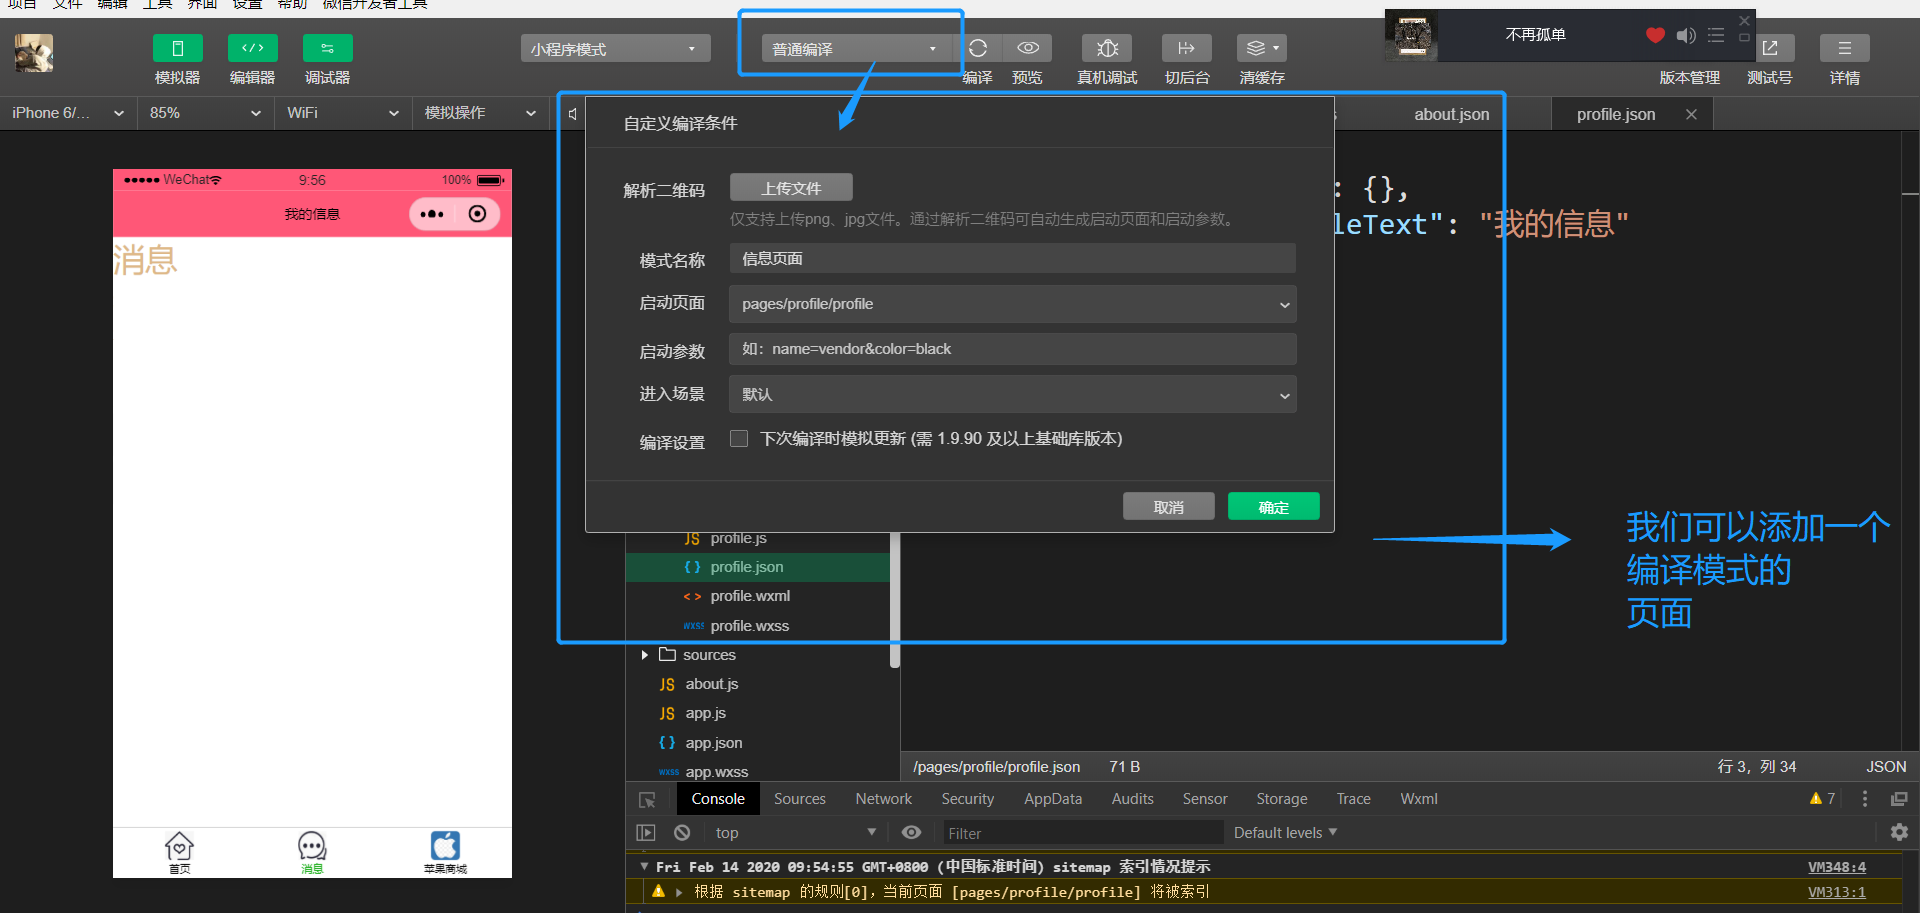Screen dimensions: 1920x913
Task: Click the heart favorite icon in music widget
Action: pyautogui.click(x=1655, y=36)
